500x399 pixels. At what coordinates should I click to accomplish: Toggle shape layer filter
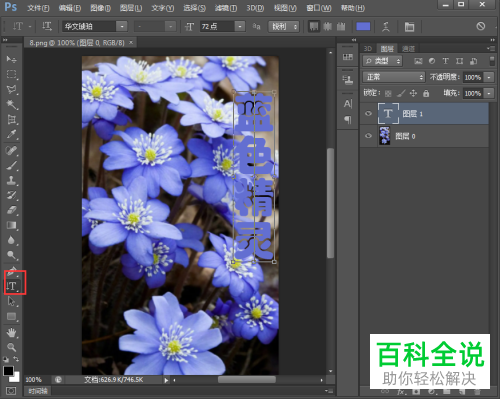point(459,61)
